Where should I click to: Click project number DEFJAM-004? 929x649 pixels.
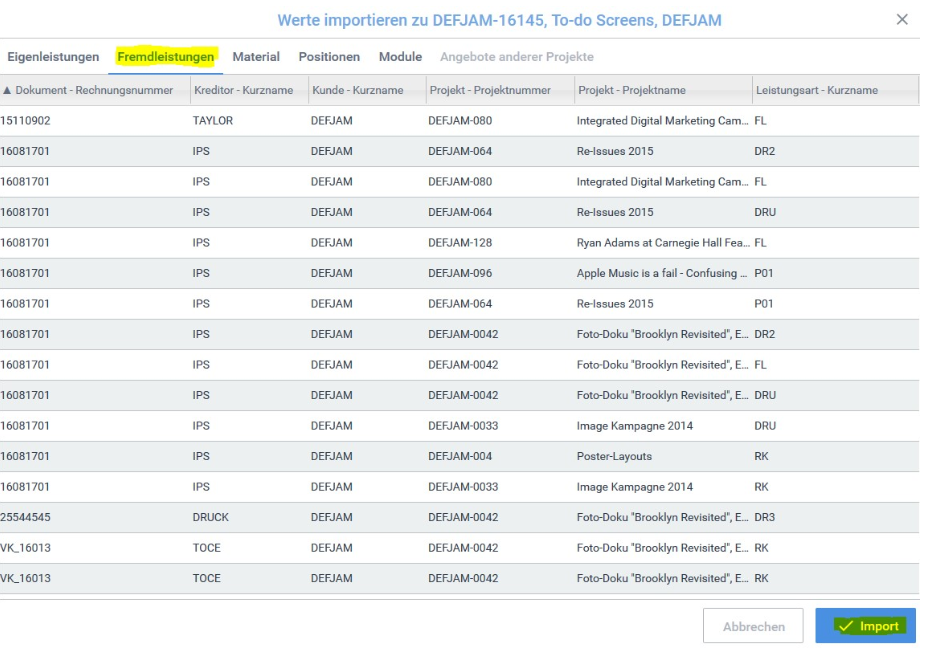(460, 456)
